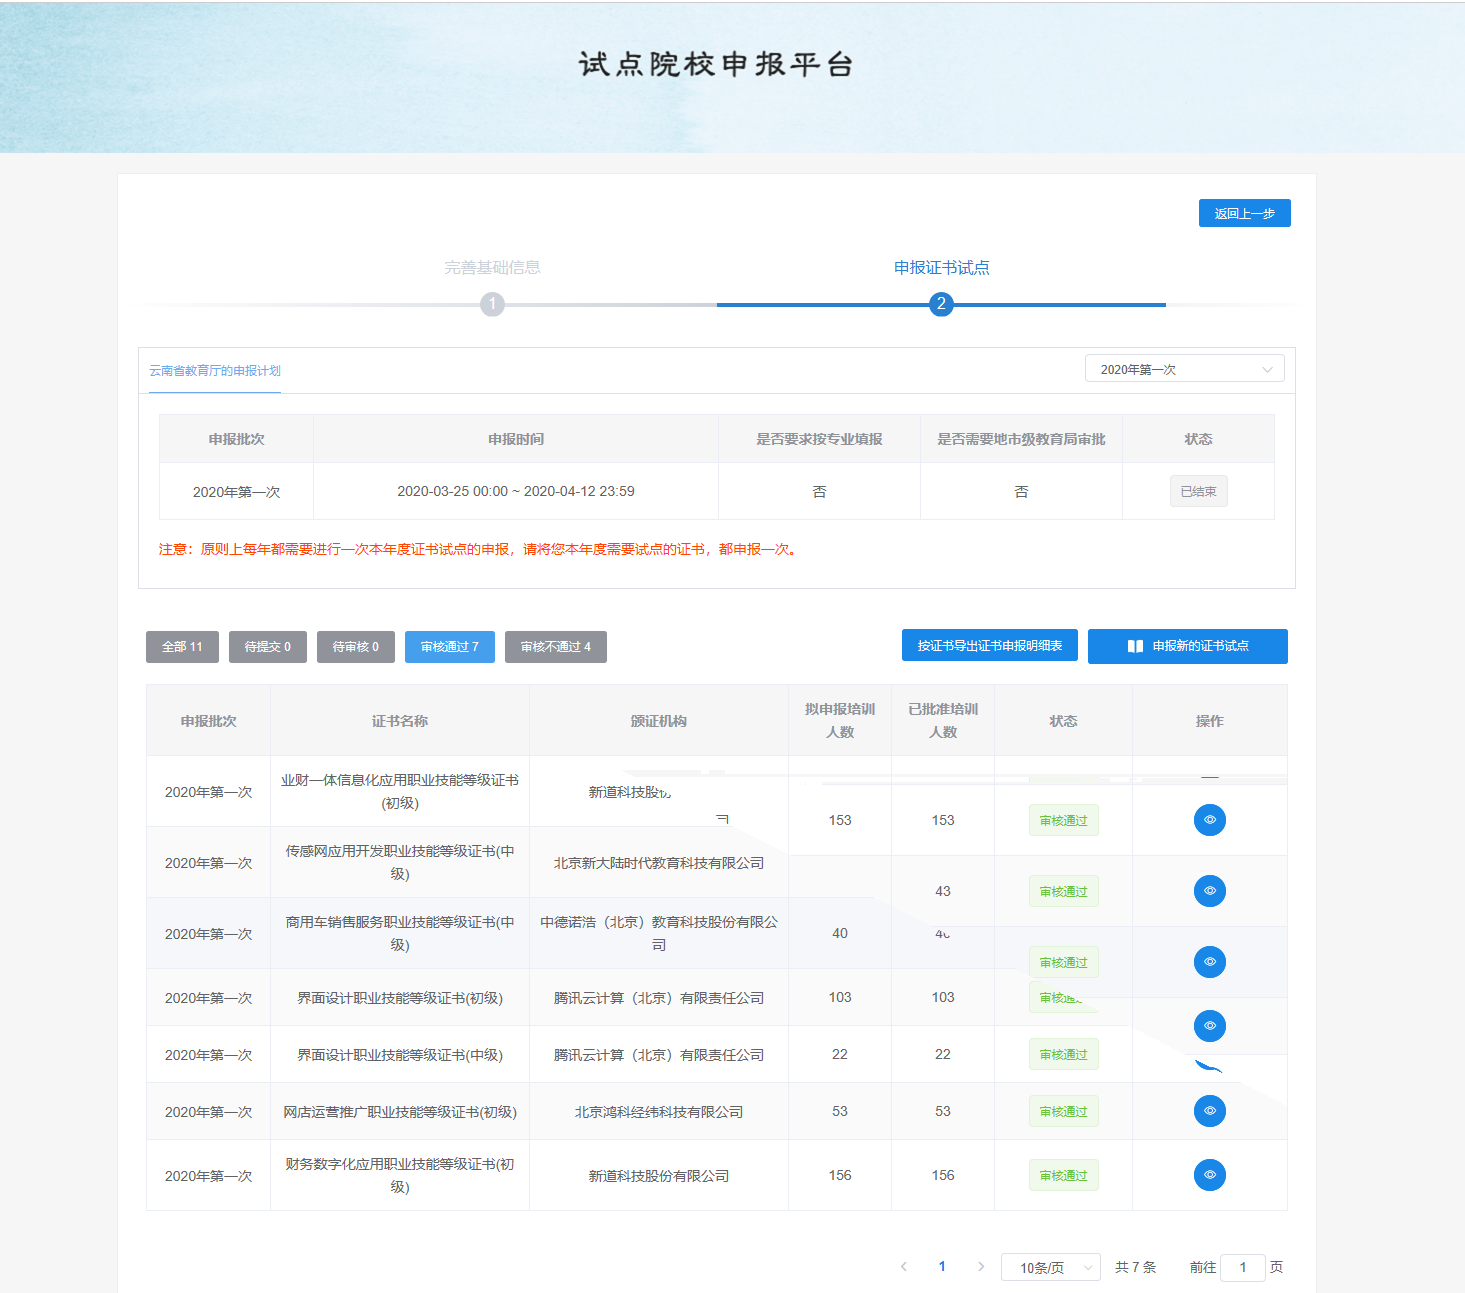This screenshot has height=1293, width=1465.
Task: View details of 财务数字化应用 certificate row
Action: tap(1209, 1175)
